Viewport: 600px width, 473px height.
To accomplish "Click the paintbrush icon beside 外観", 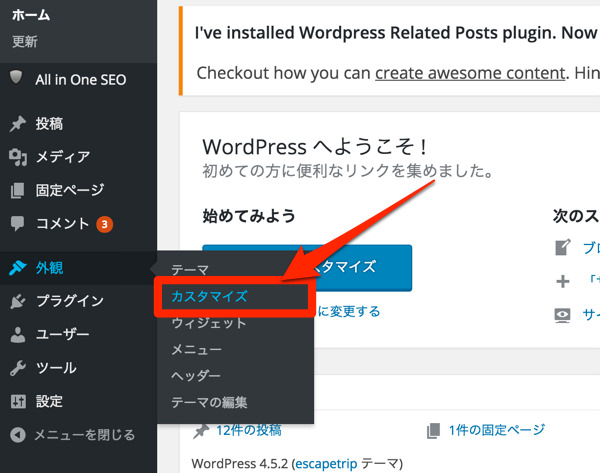I will tap(18, 268).
